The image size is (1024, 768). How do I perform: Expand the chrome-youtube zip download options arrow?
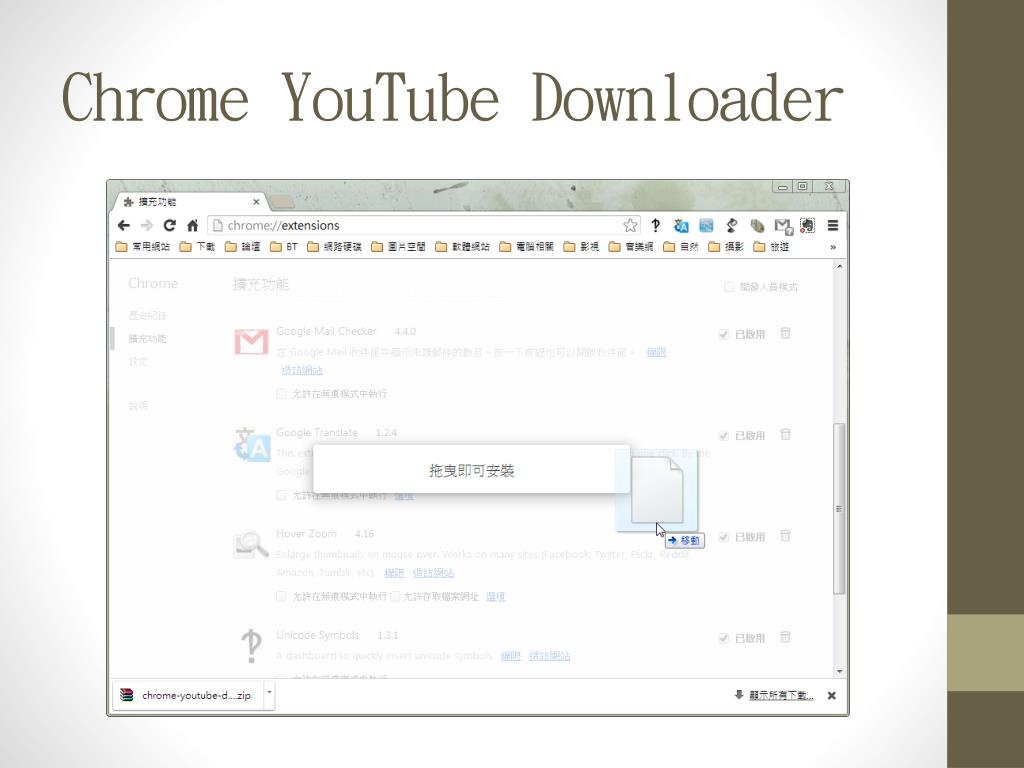point(269,695)
